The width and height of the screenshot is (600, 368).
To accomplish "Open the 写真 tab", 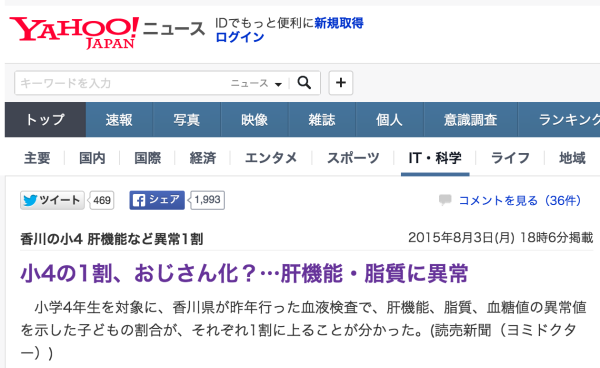I will click(187, 120).
